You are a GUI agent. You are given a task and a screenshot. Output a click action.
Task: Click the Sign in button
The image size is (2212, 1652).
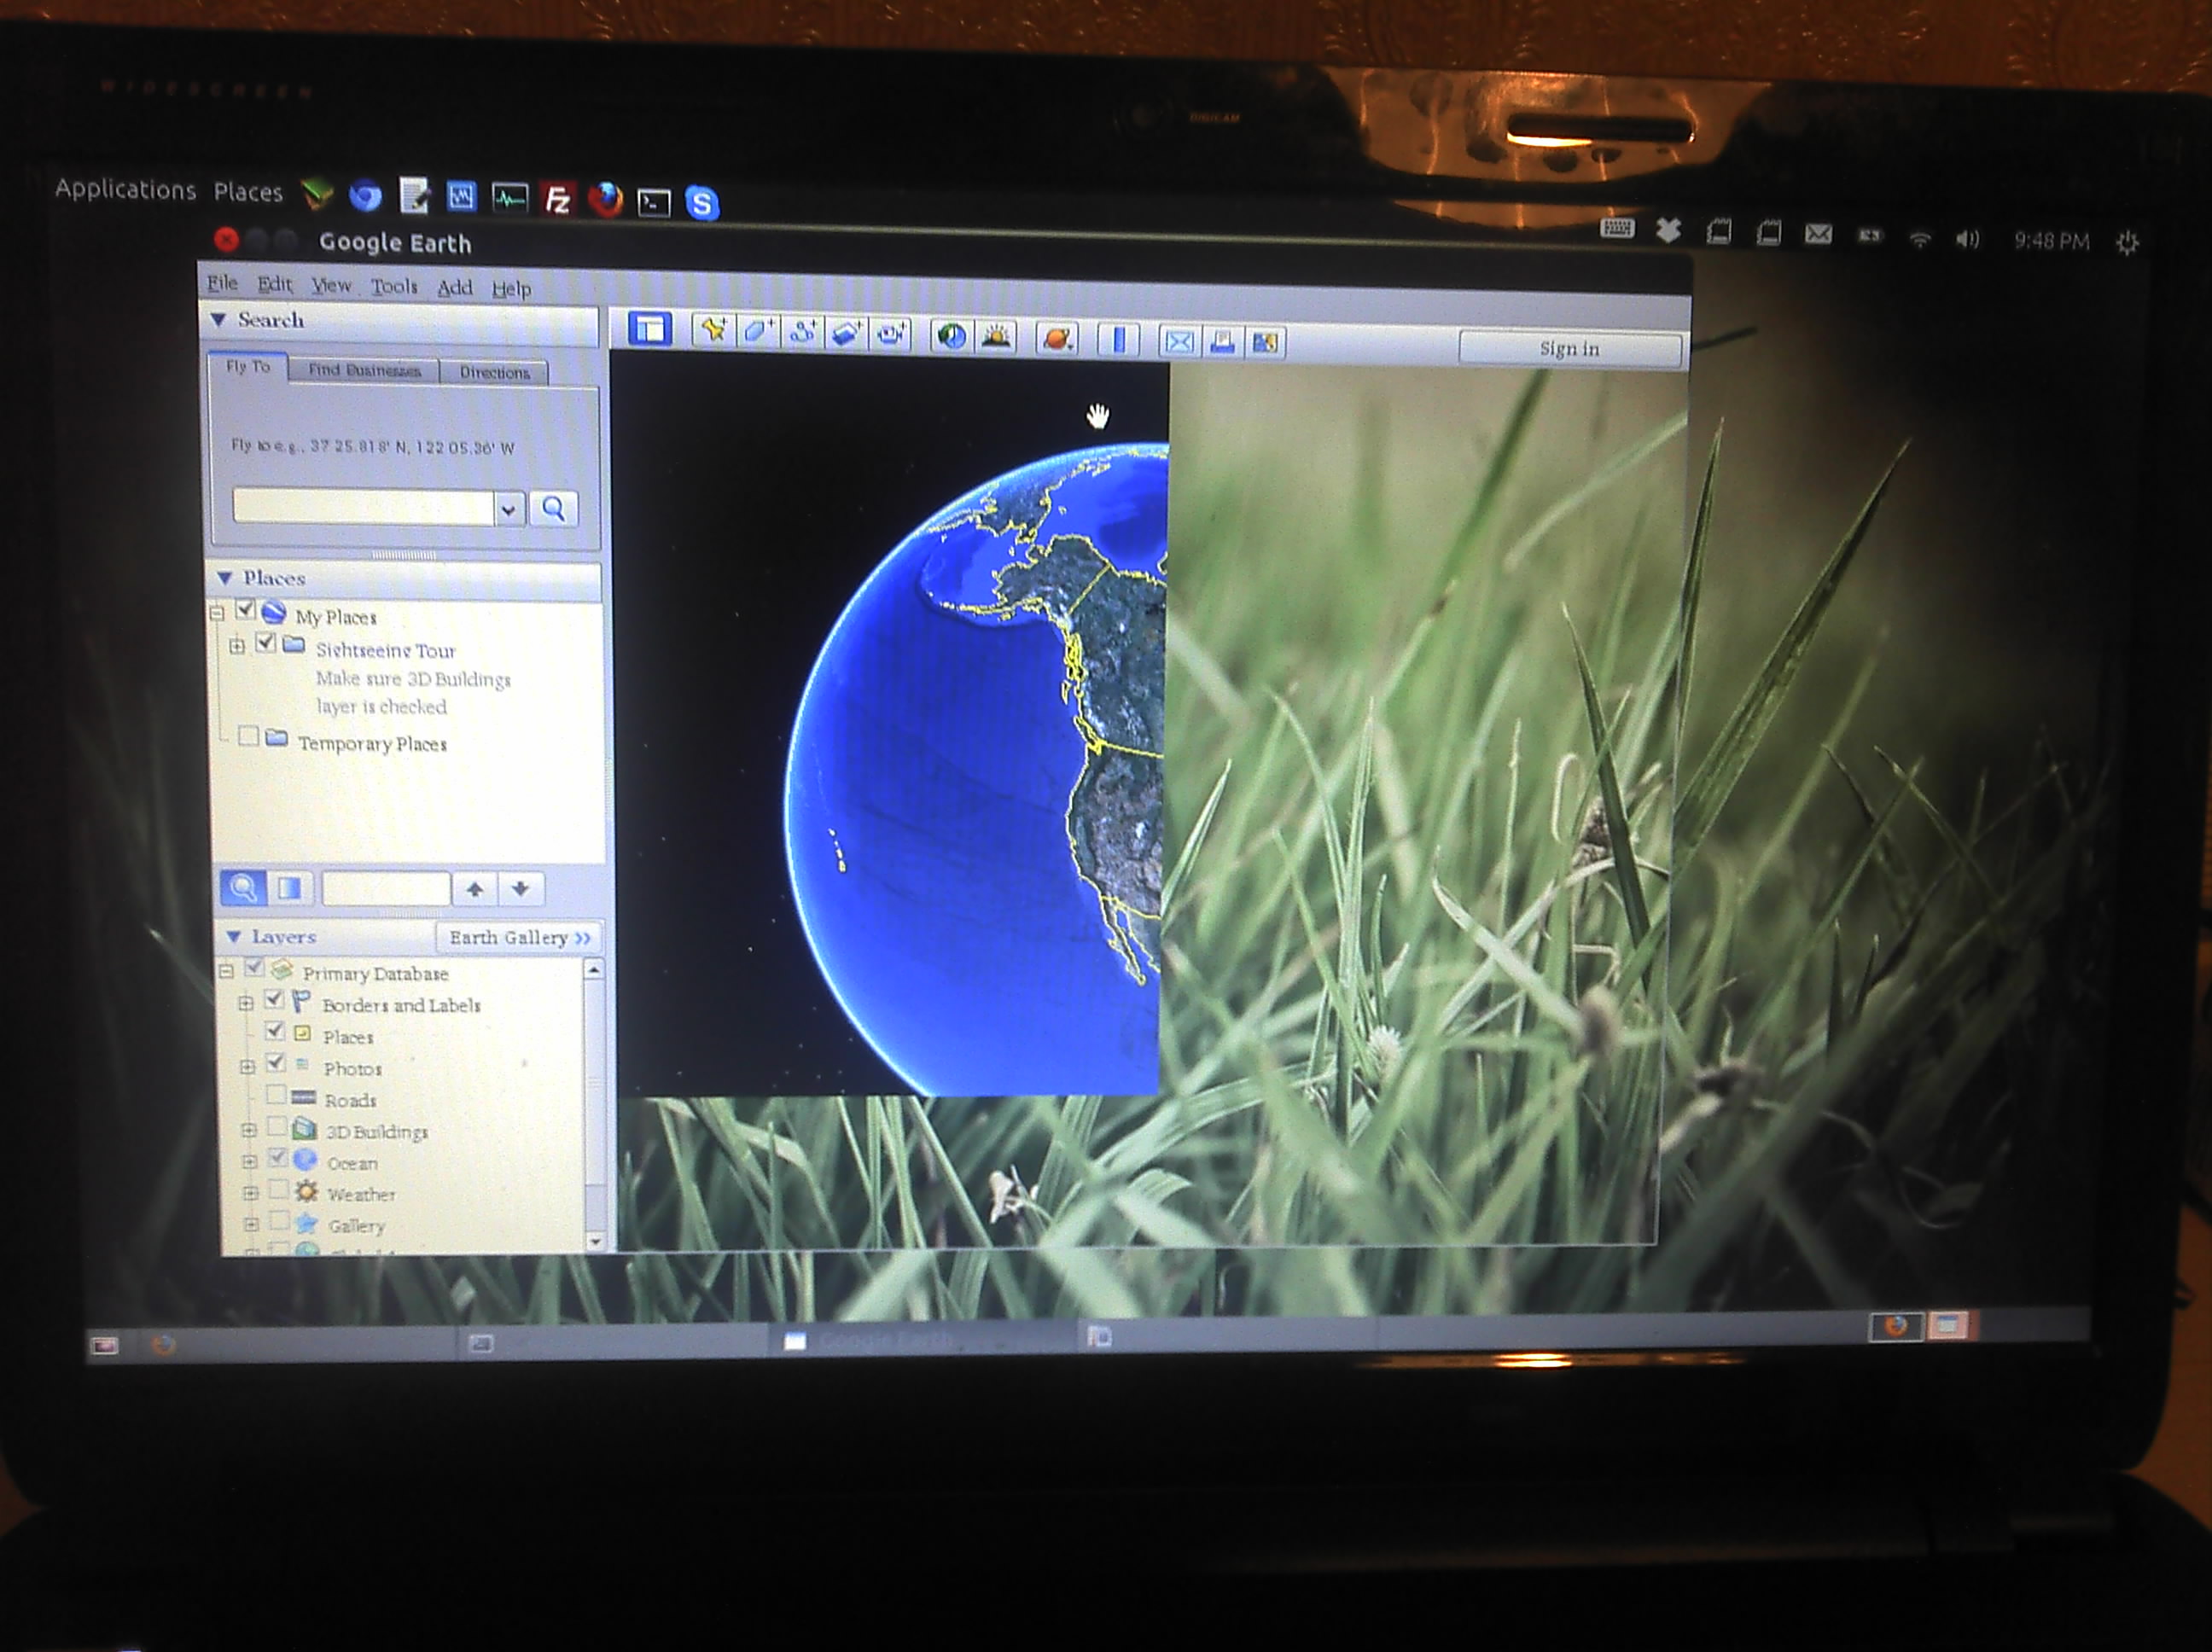point(1569,349)
